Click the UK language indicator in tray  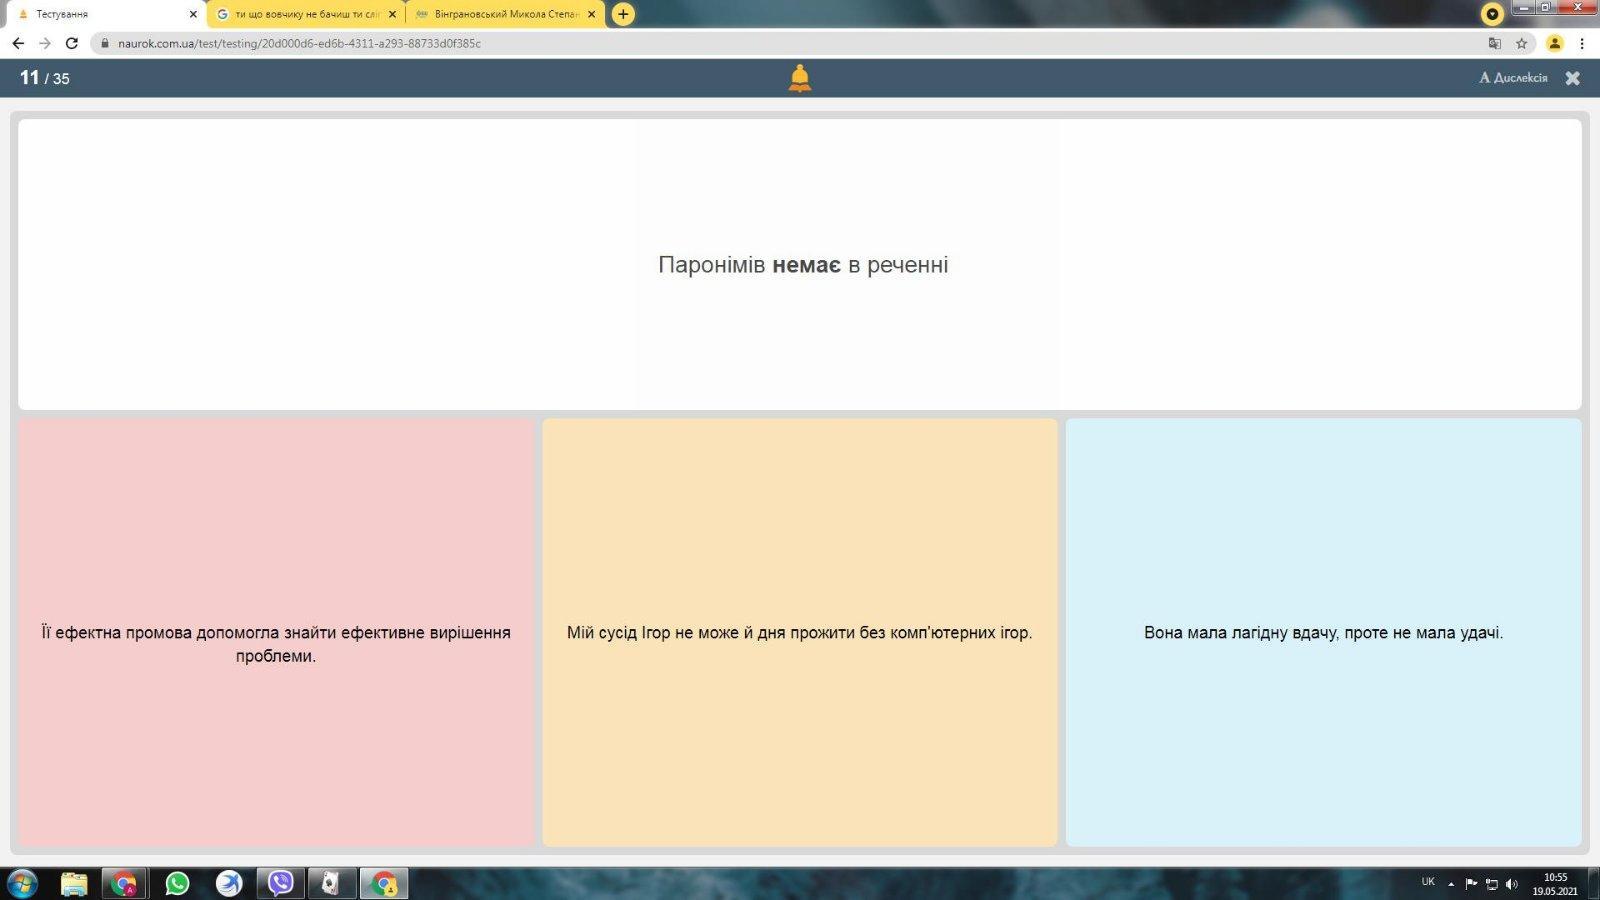1428,882
